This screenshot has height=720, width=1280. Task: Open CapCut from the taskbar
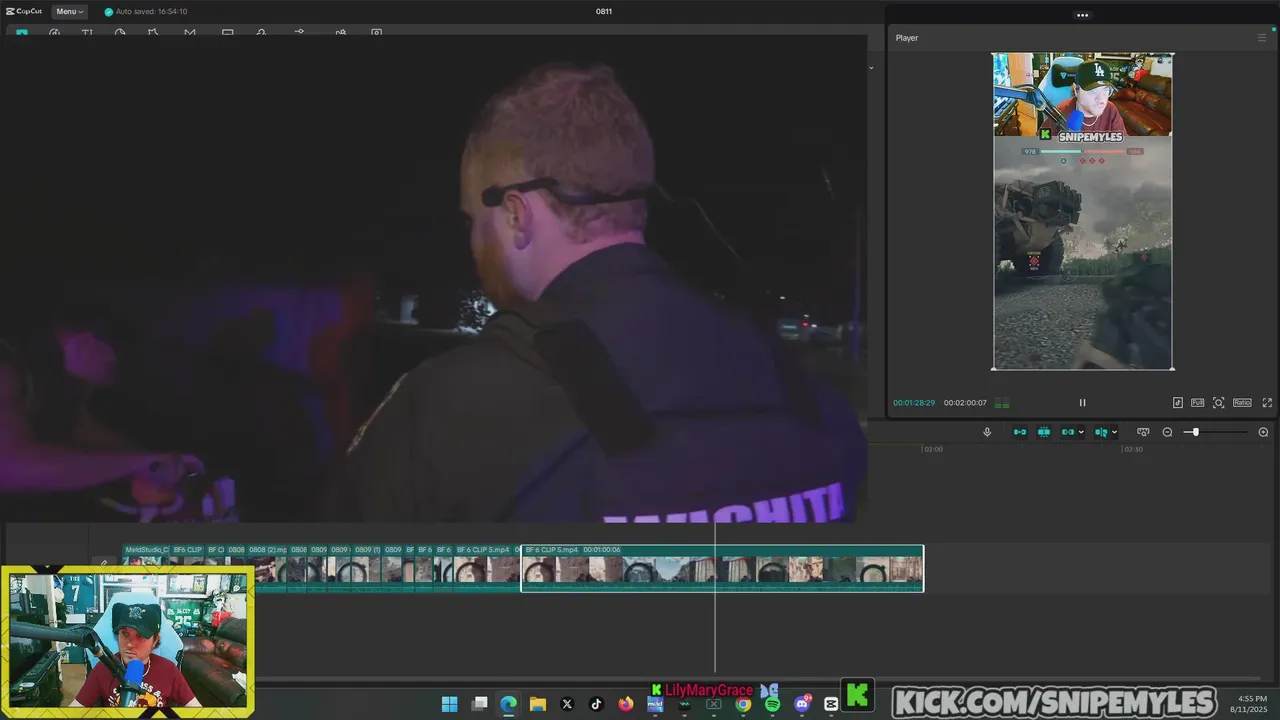coord(831,704)
